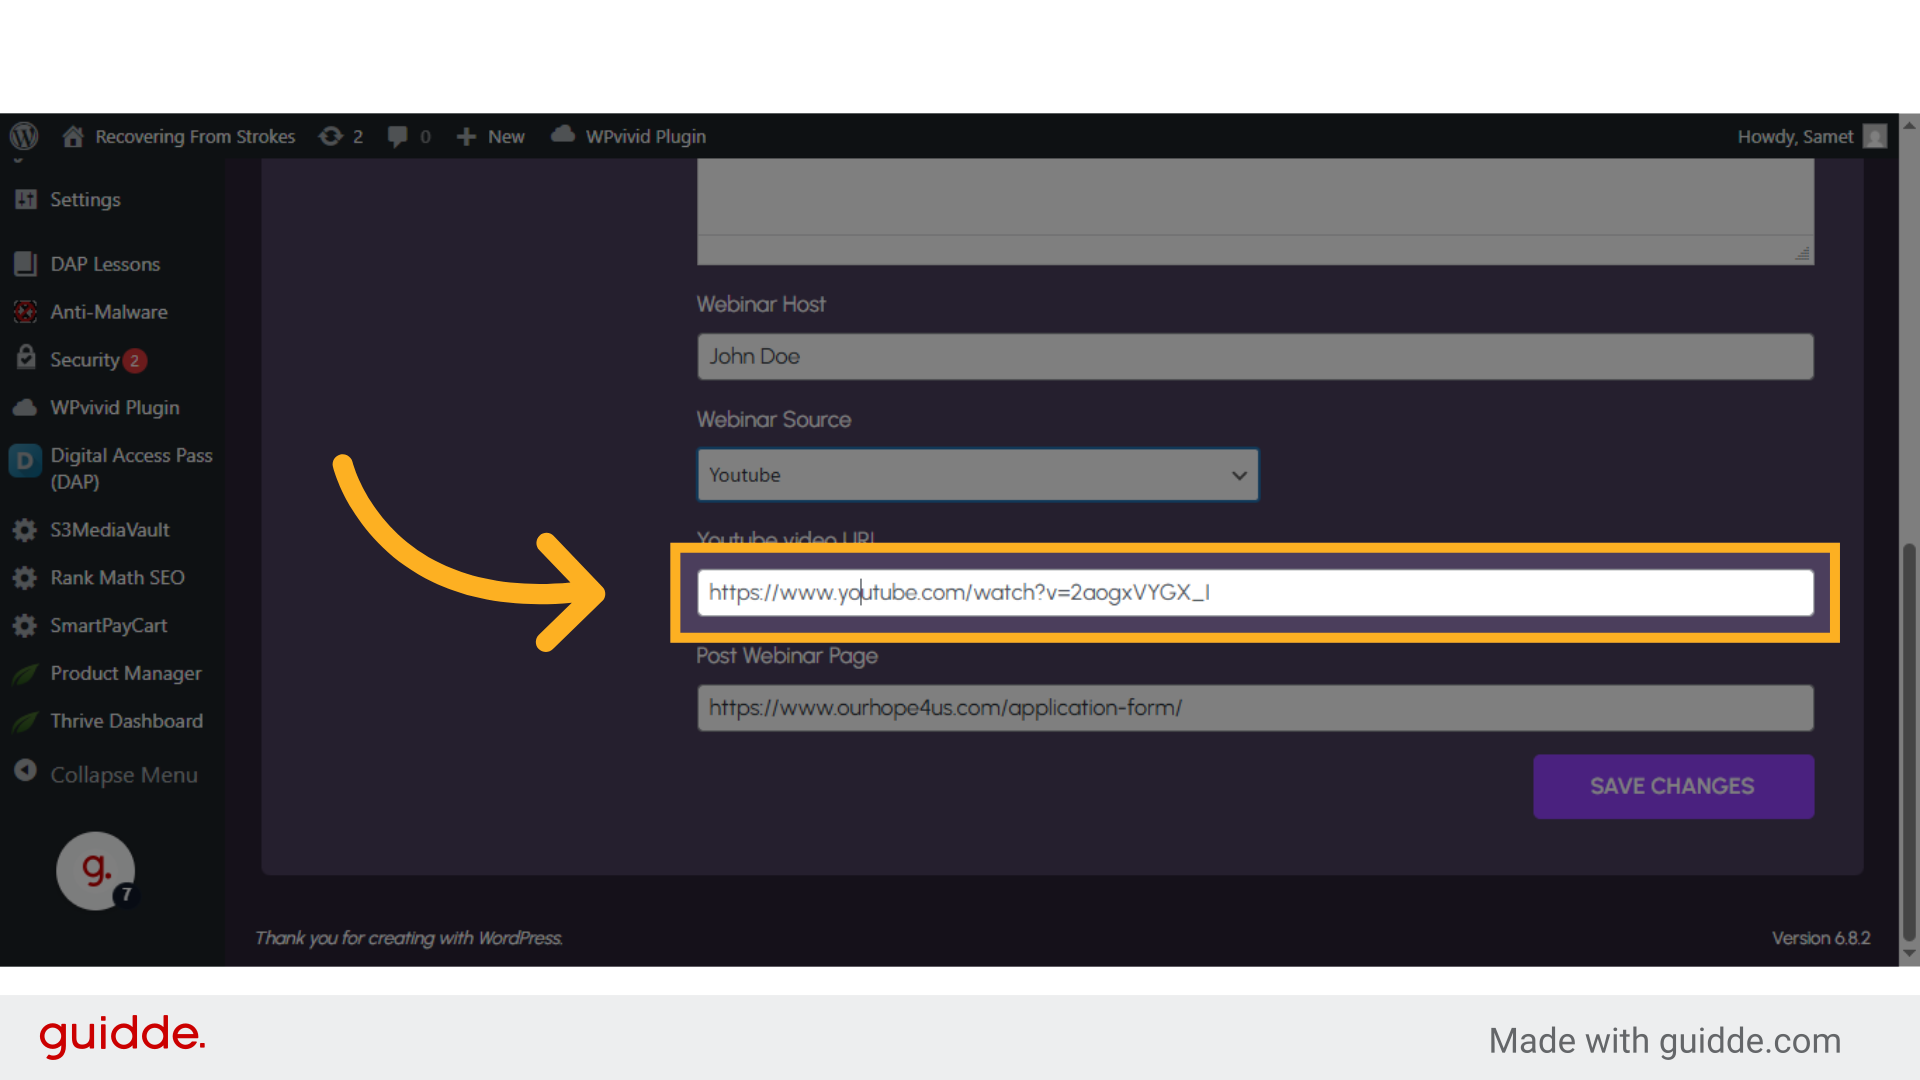Image resolution: width=1920 pixels, height=1080 pixels.
Task: Click the Digital Access Pass D icon
Action: [25, 461]
